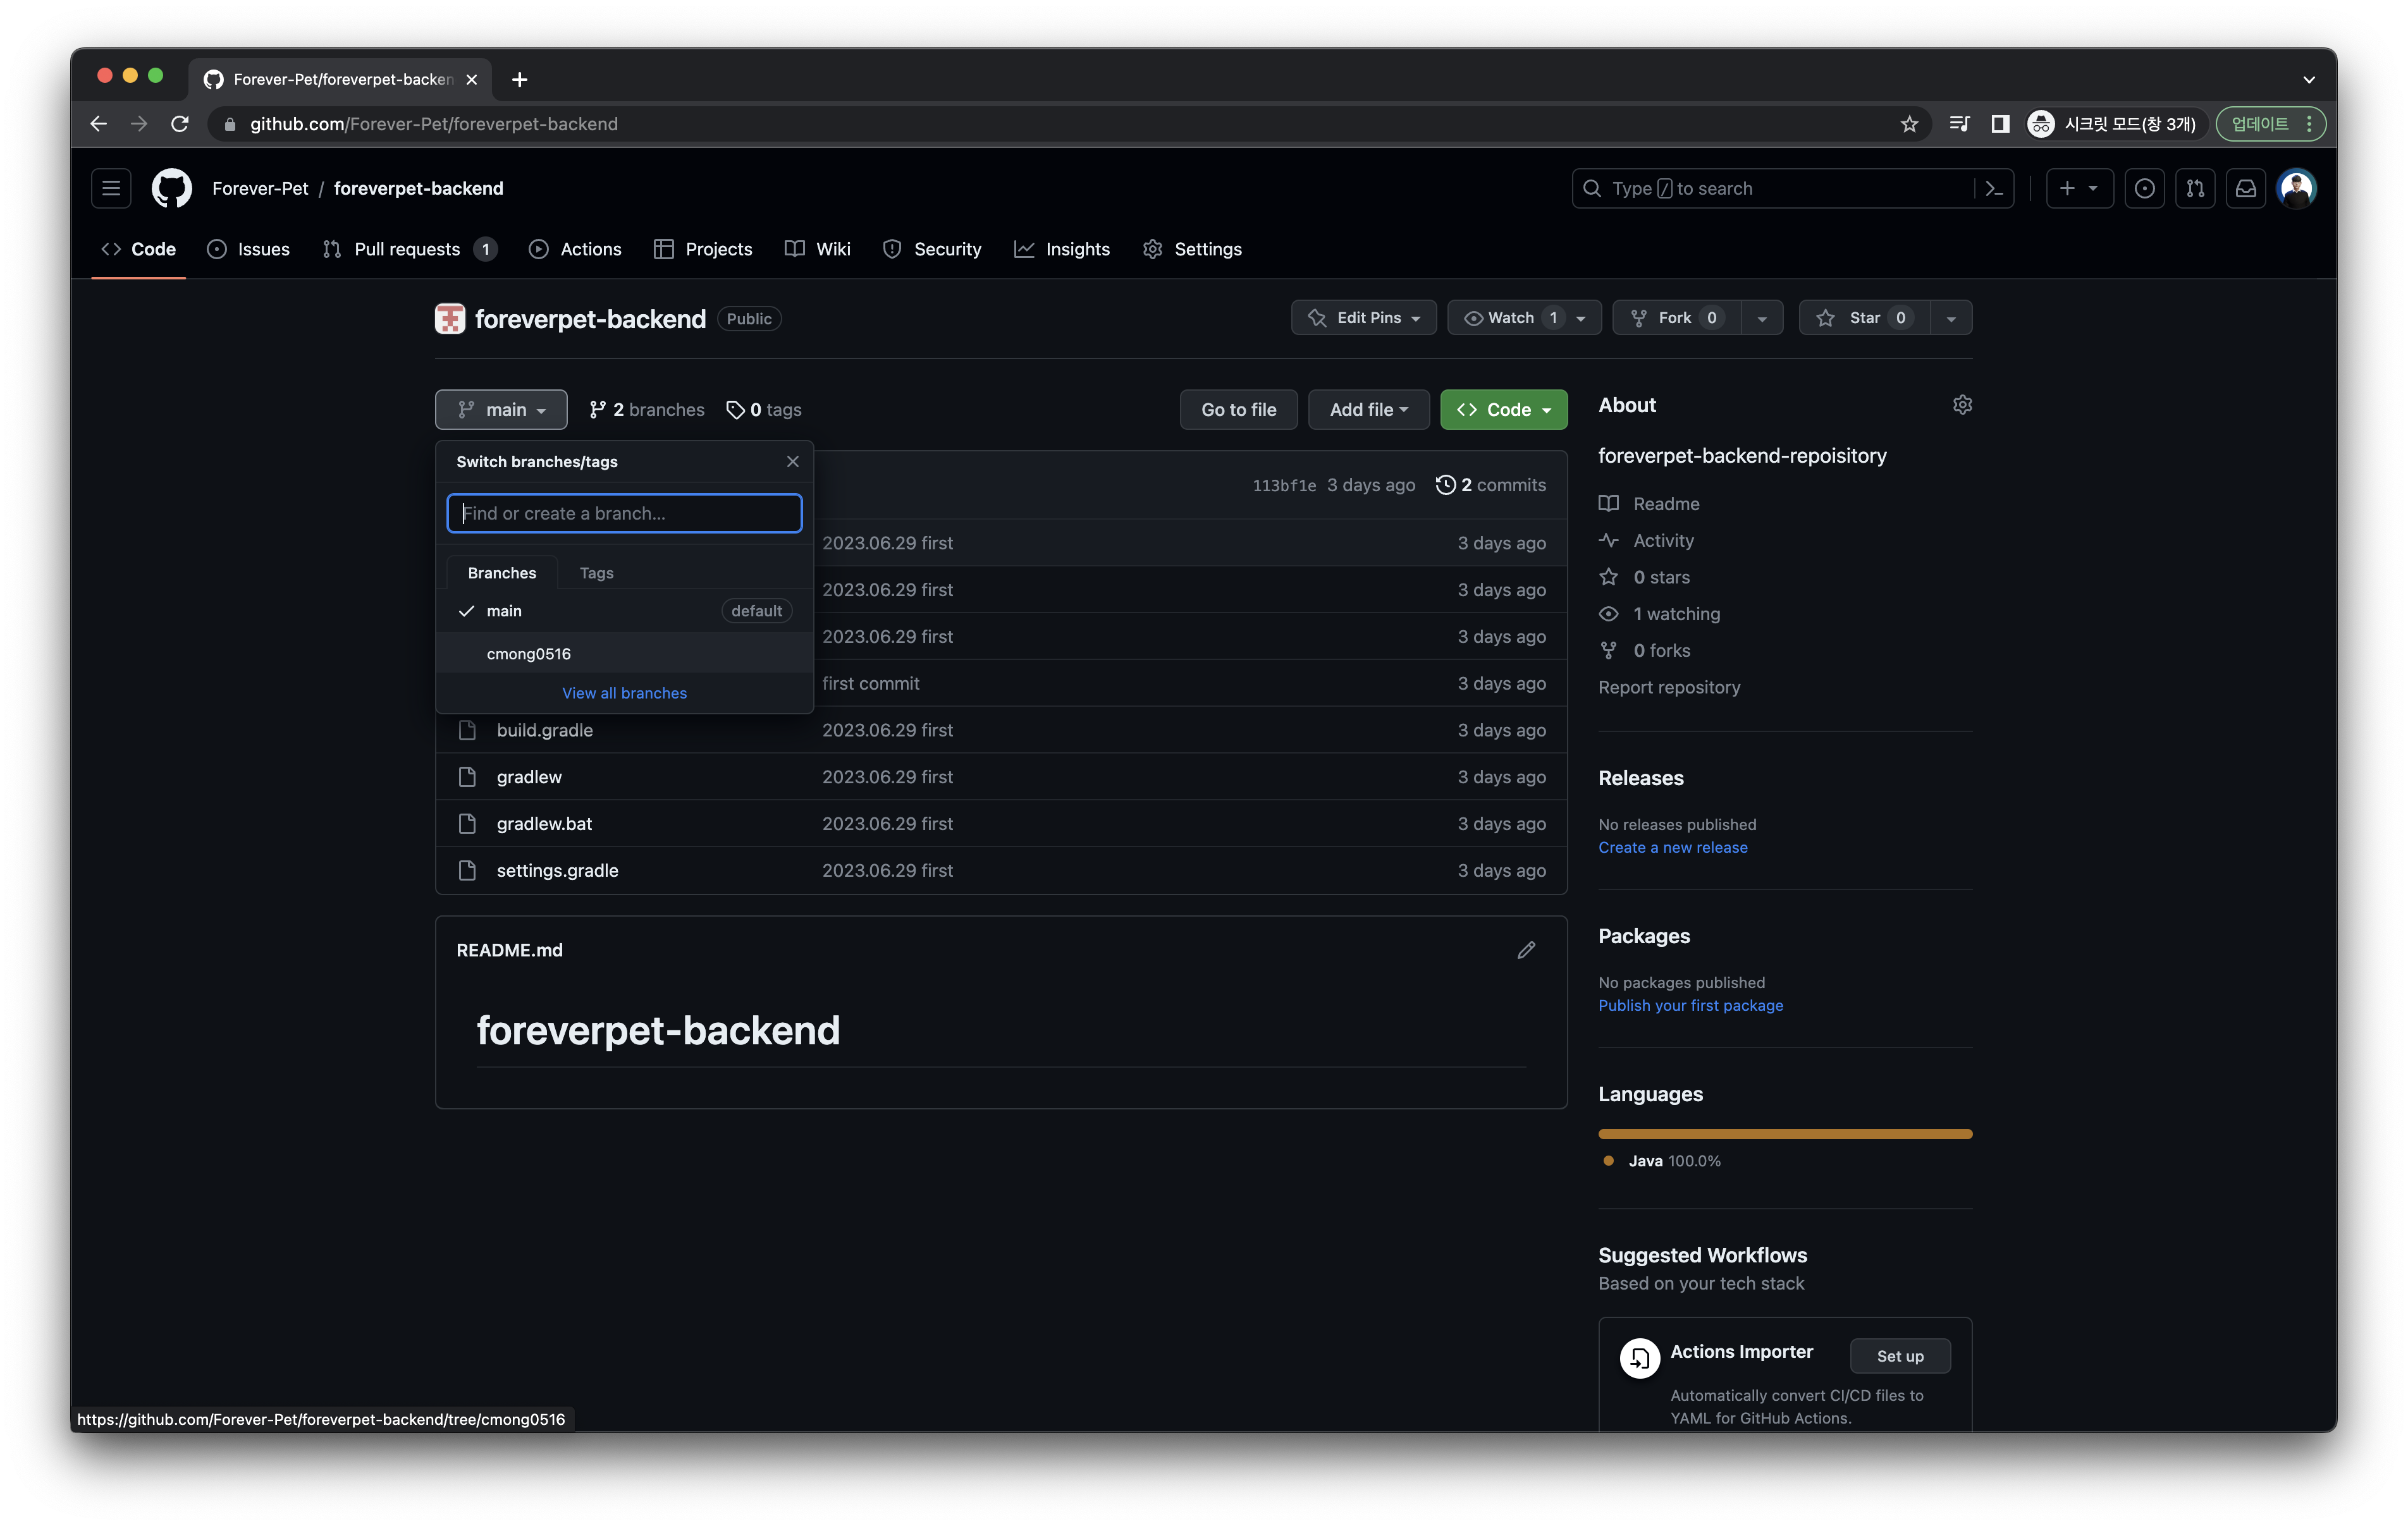Image resolution: width=2408 pixels, height=1526 pixels.
Task: Open the Projects tab
Action: pyautogui.click(x=703, y=249)
